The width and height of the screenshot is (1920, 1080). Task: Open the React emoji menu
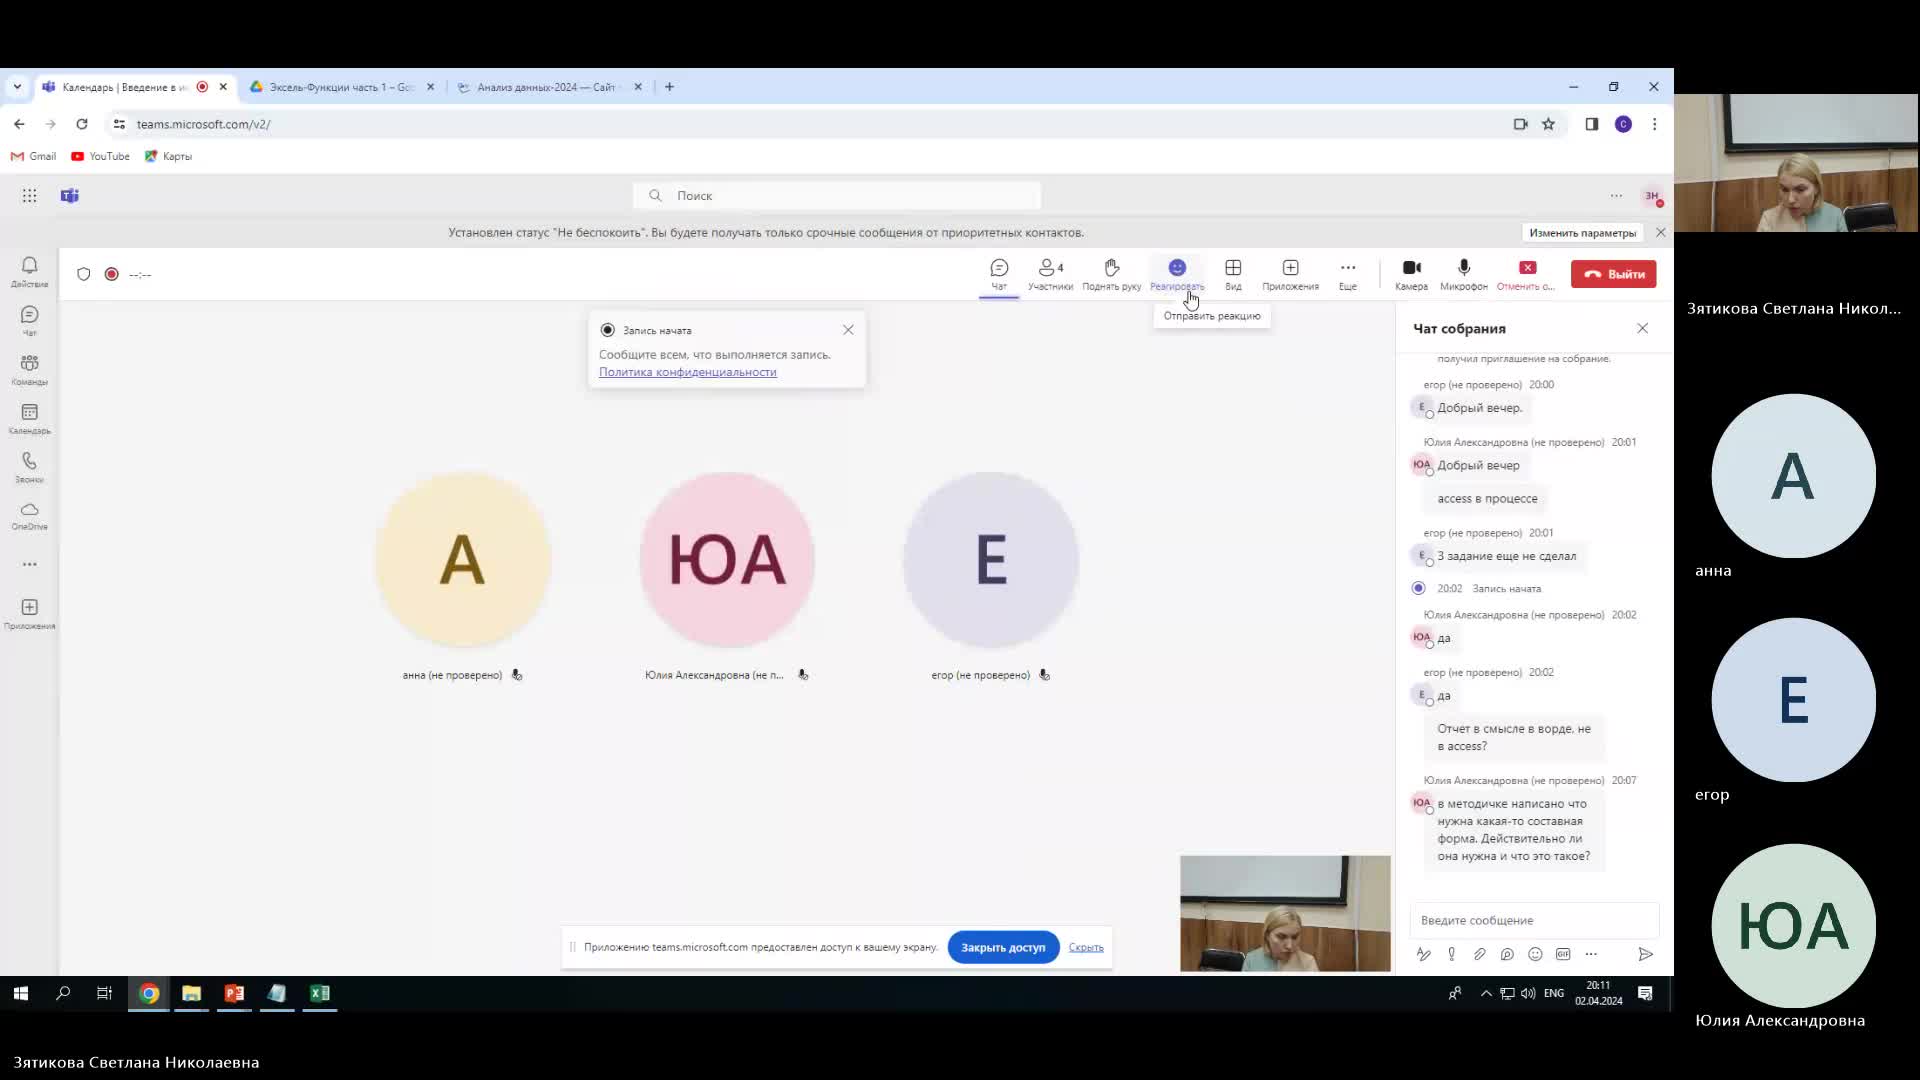tap(1177, 274)
